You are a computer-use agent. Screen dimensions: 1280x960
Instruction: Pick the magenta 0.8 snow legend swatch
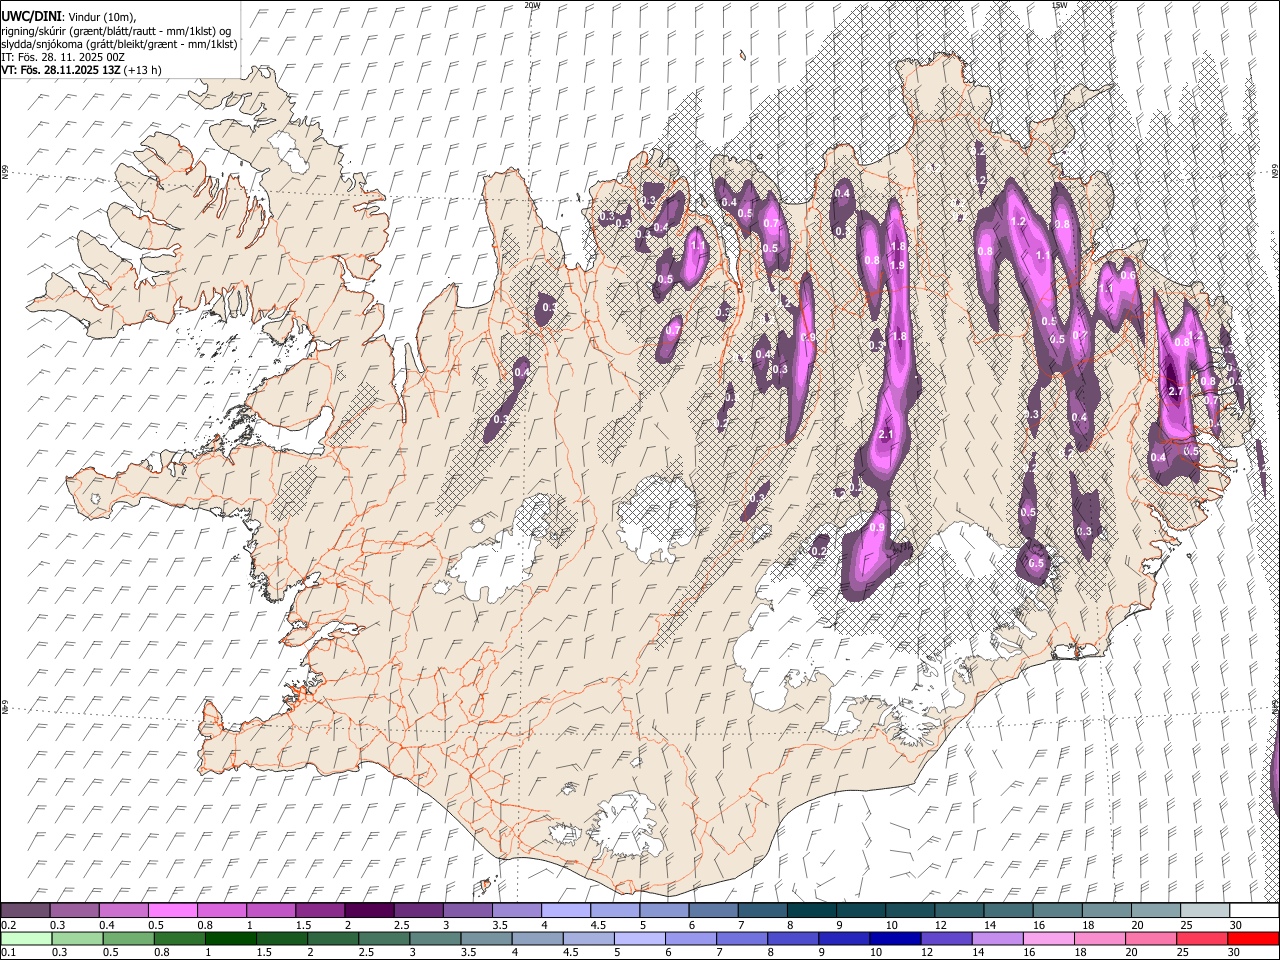[221, 911]
